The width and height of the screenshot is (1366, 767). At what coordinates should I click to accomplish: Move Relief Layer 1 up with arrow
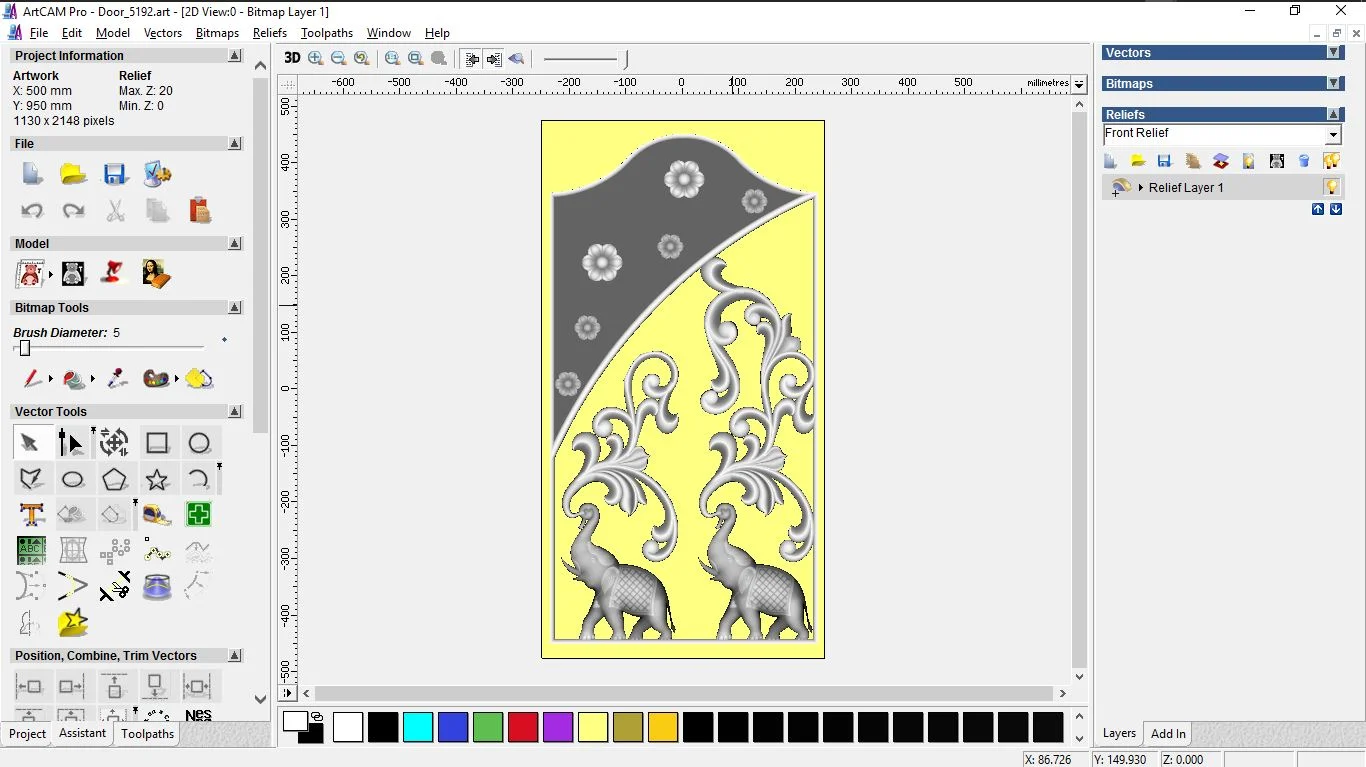(x=1318, y=209)
